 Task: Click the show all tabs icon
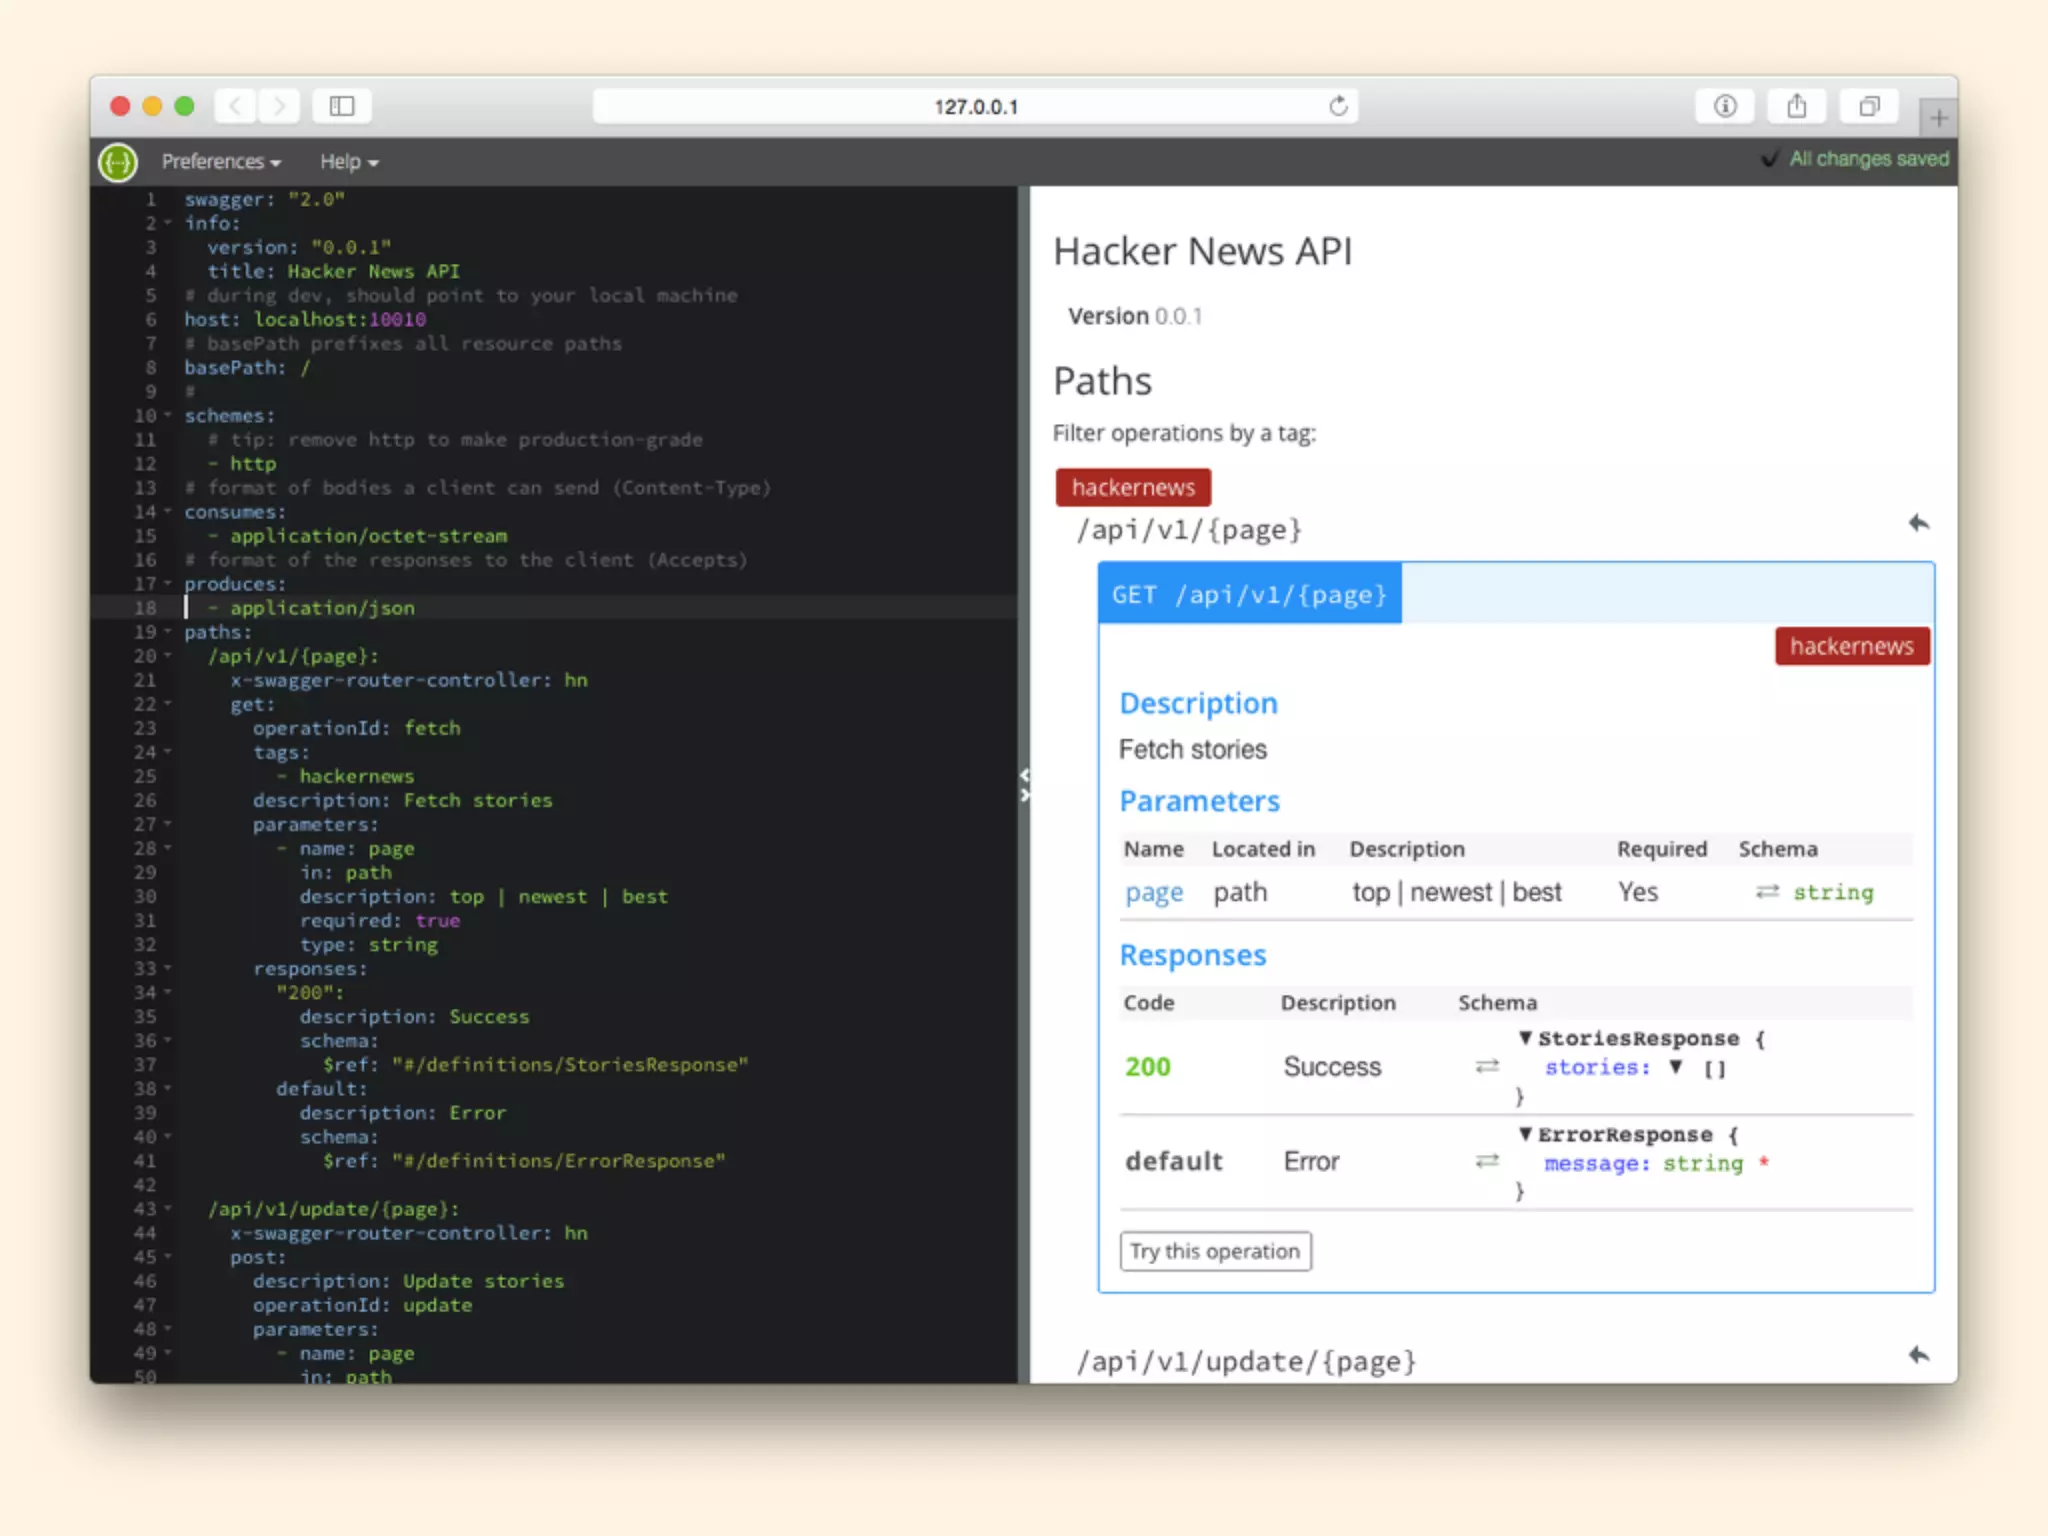[1868, 106]
